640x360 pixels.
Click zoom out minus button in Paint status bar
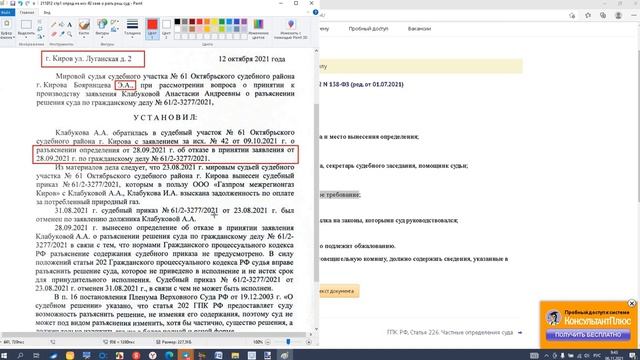coord(268,342)
